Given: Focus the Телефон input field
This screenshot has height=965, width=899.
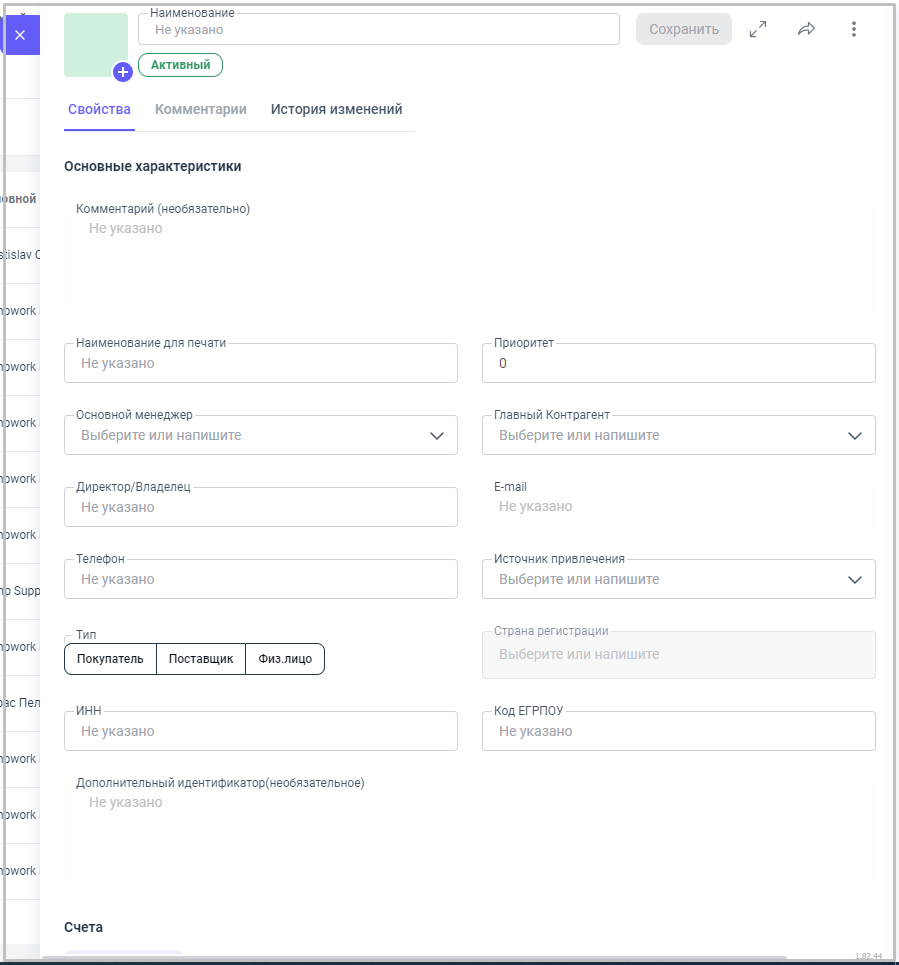Looking at the screenshot, I should click(260, 580).
